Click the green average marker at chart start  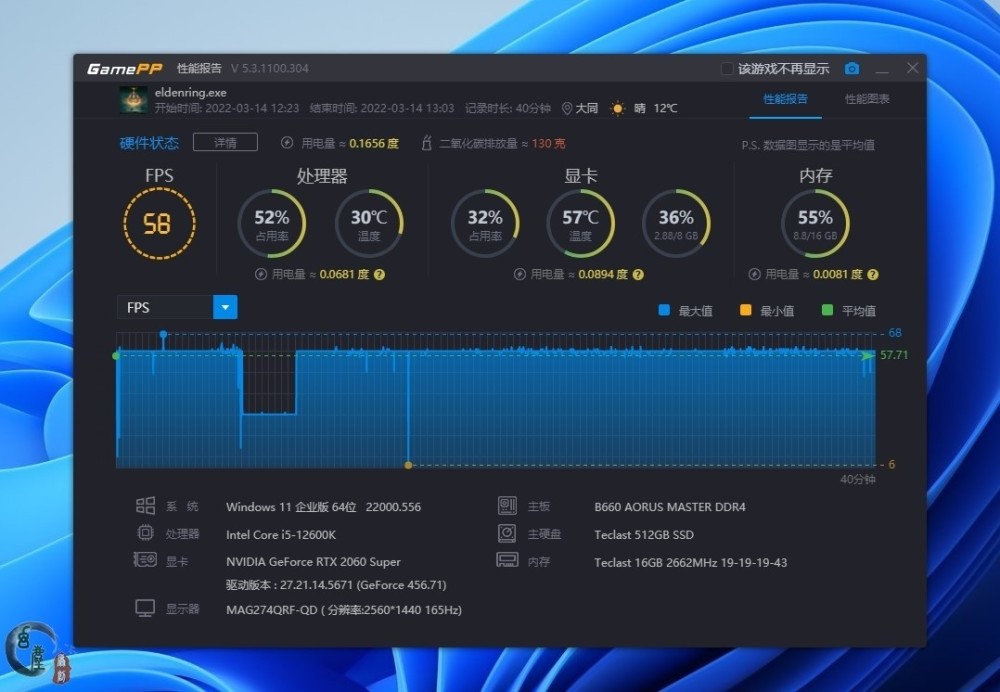coord(116,356)
